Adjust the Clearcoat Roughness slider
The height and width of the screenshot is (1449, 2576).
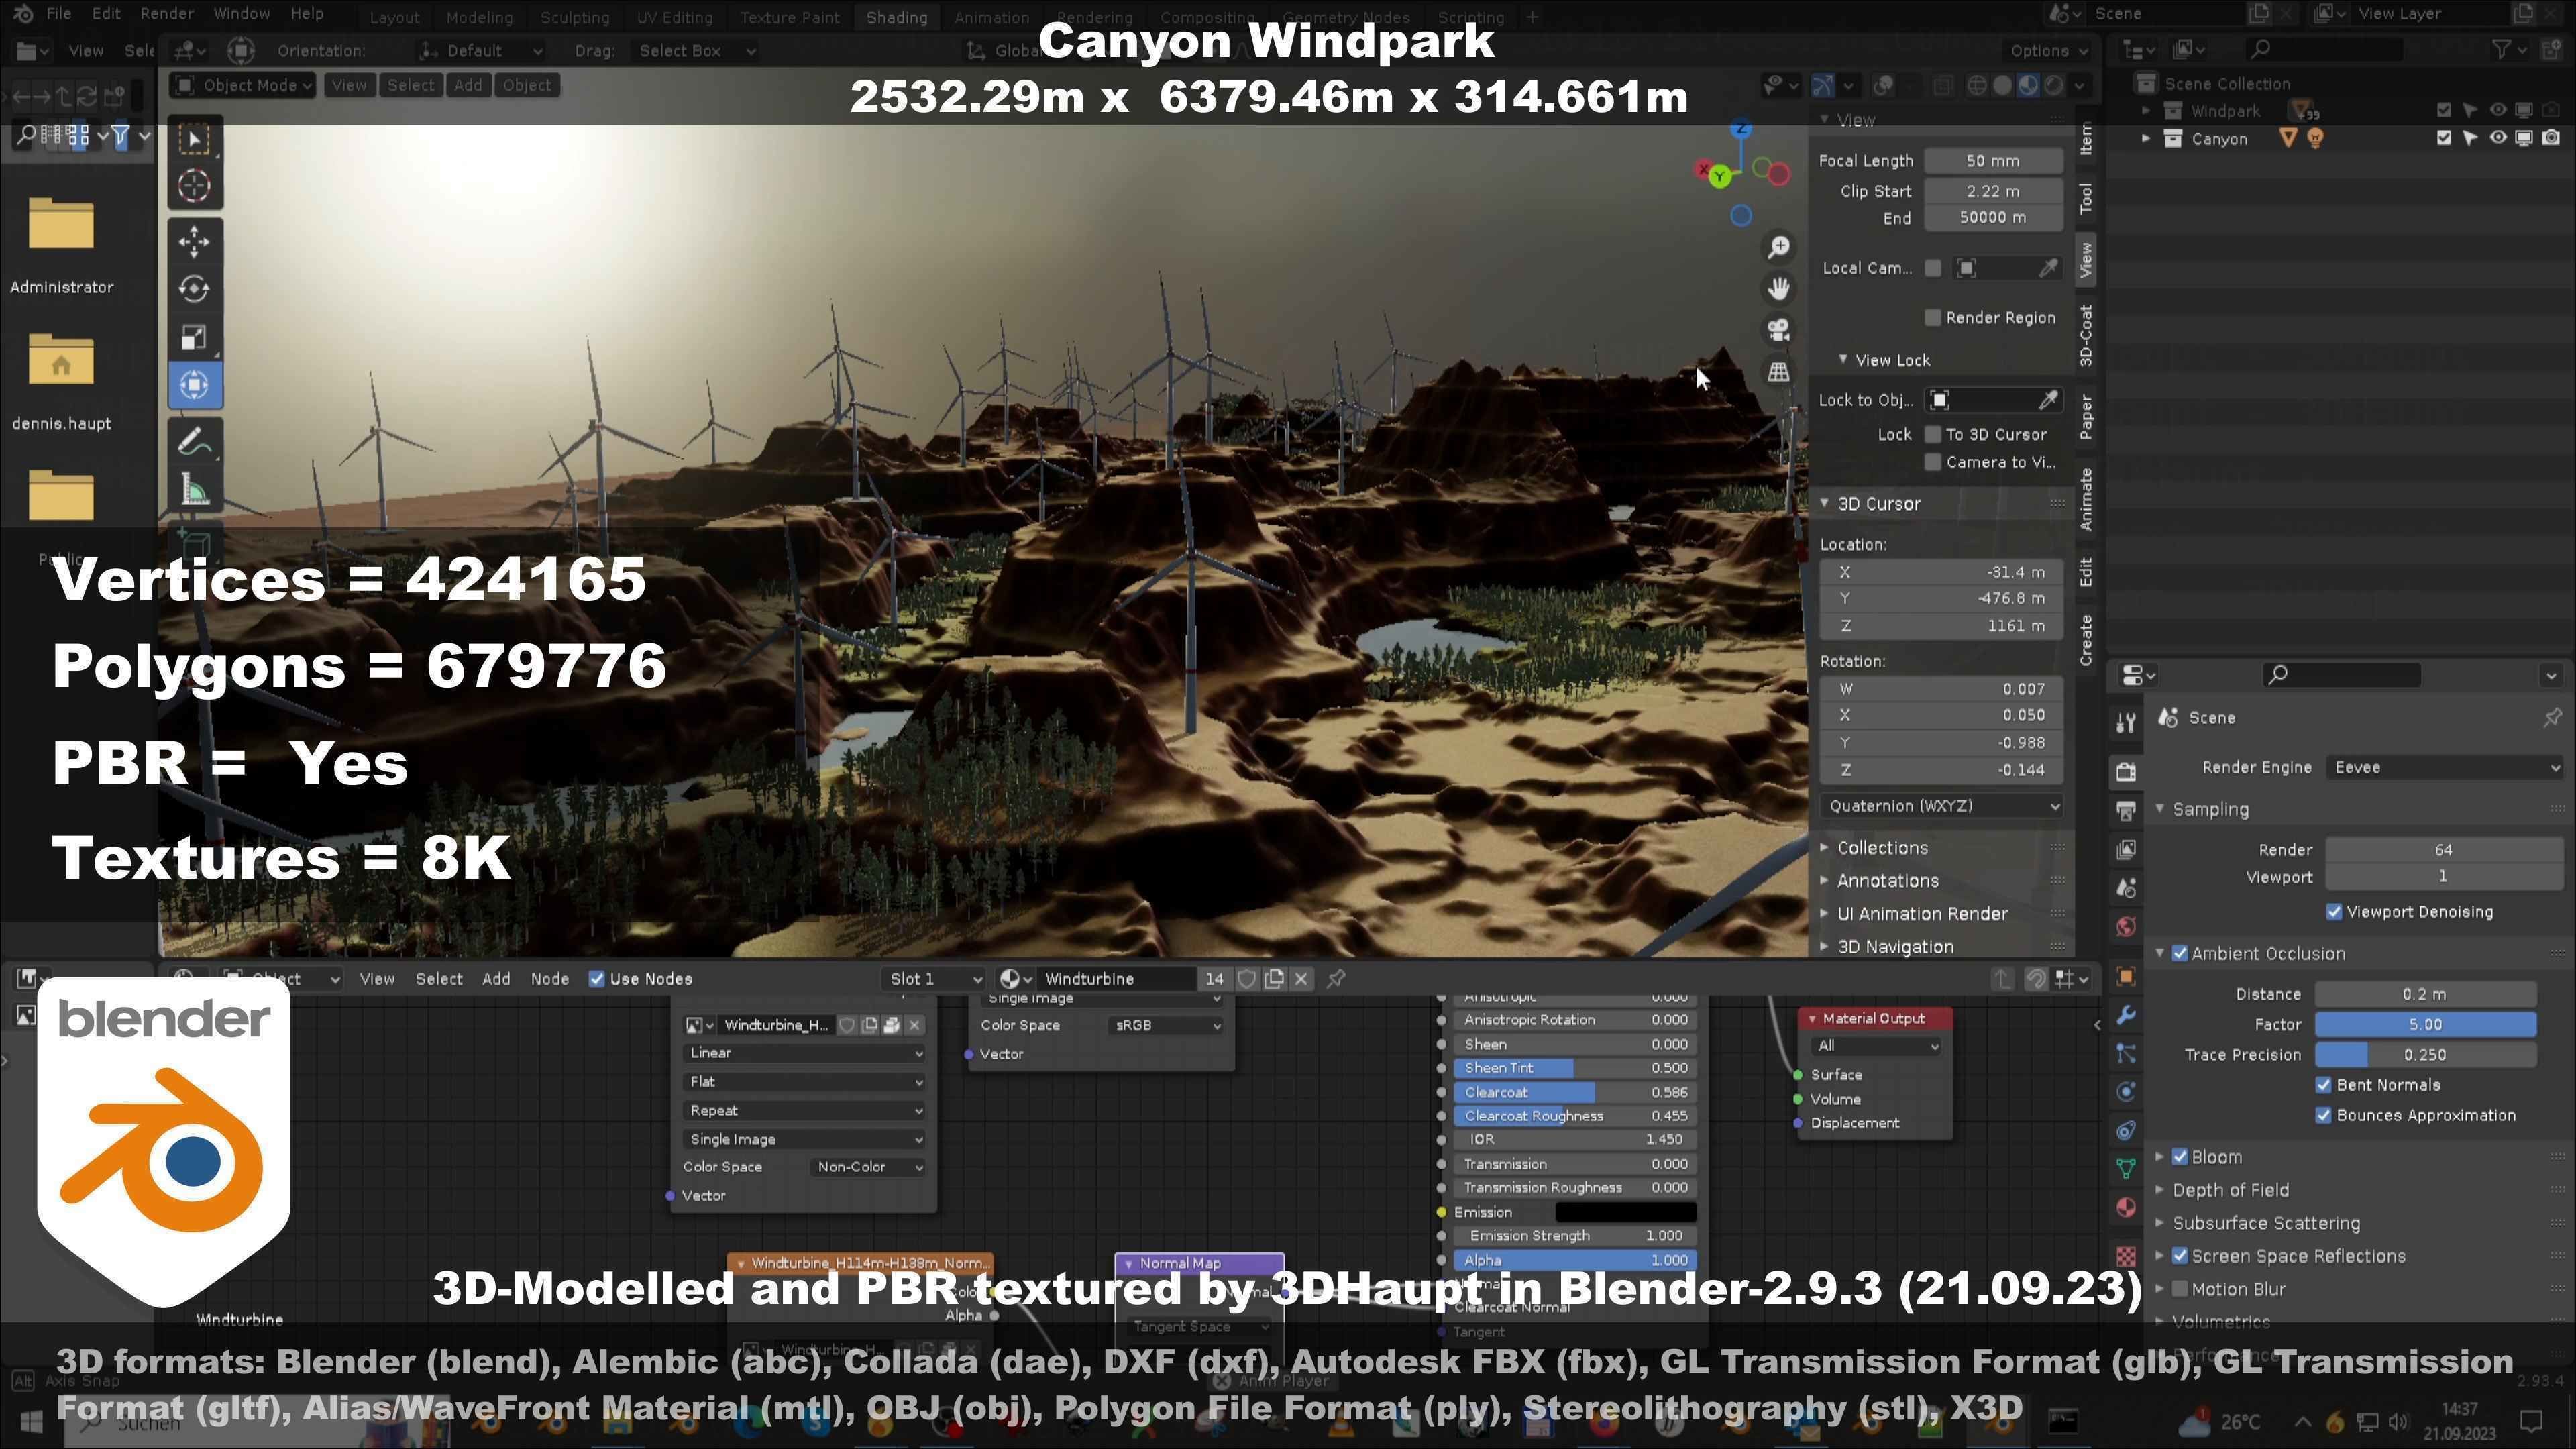[1574, 1116]
